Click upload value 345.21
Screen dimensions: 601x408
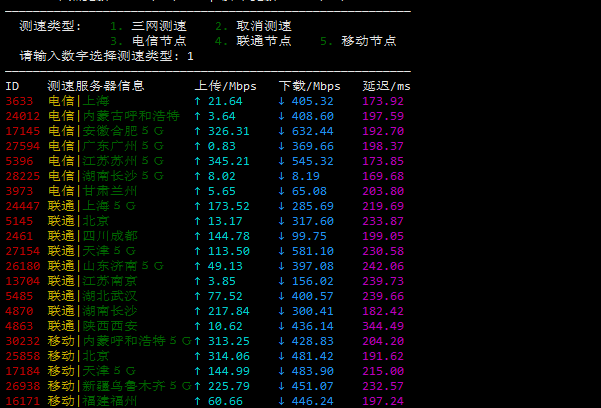pos(229,161)
